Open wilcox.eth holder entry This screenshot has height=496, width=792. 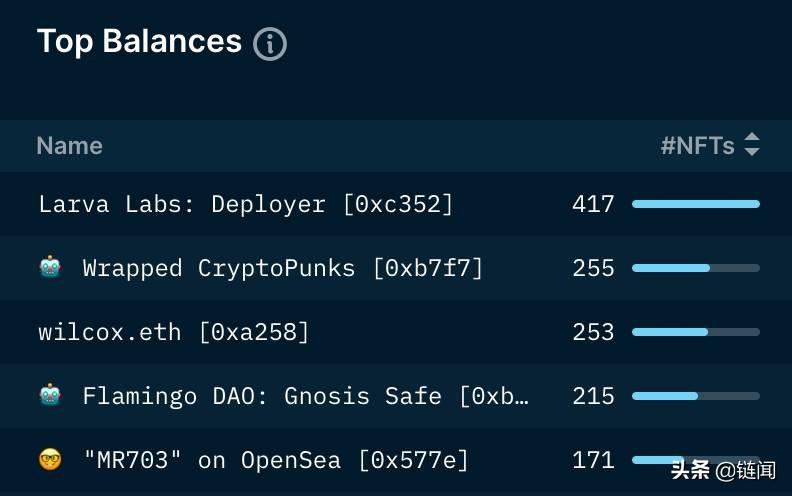(x=174, y=332)
